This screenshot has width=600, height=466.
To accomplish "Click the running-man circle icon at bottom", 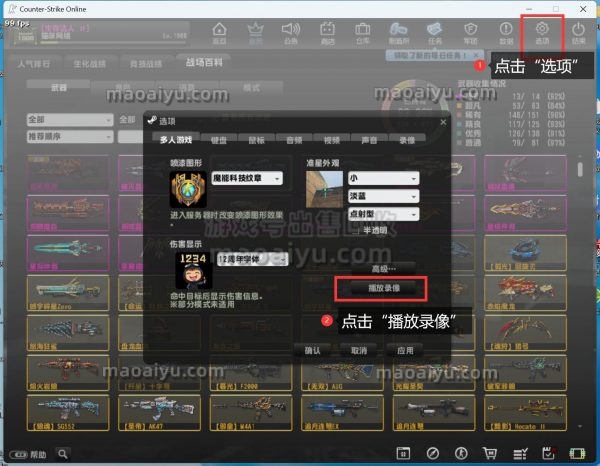I will point(461,453).
